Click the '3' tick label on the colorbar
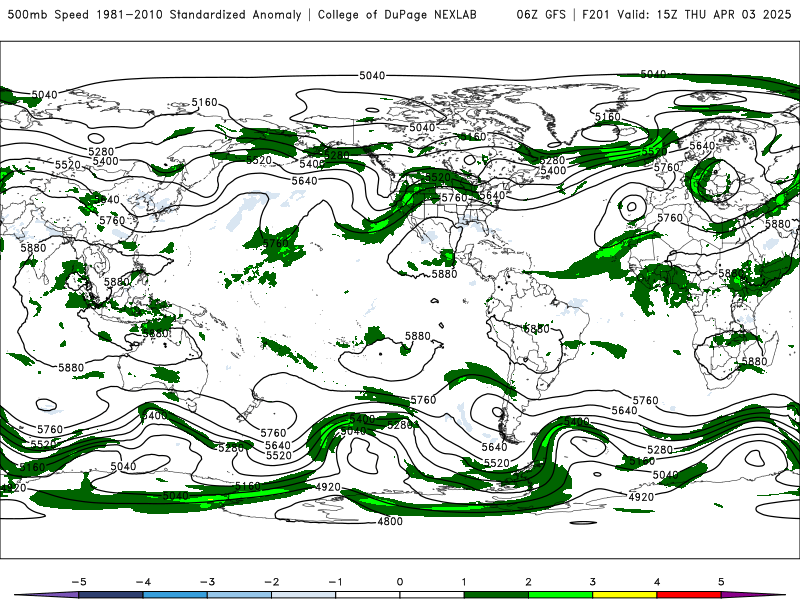Image resolution: width=800 pixels, height=600 pixels. coord(592,582)
